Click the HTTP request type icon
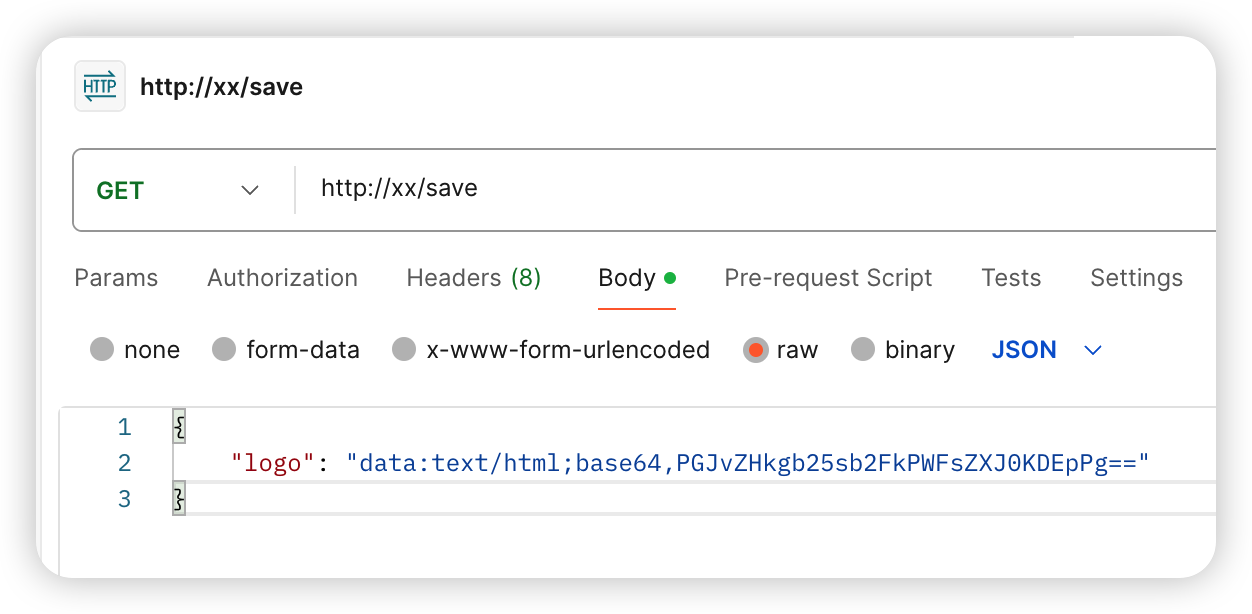The image size is (1252, 614). [x=100, y=87]
